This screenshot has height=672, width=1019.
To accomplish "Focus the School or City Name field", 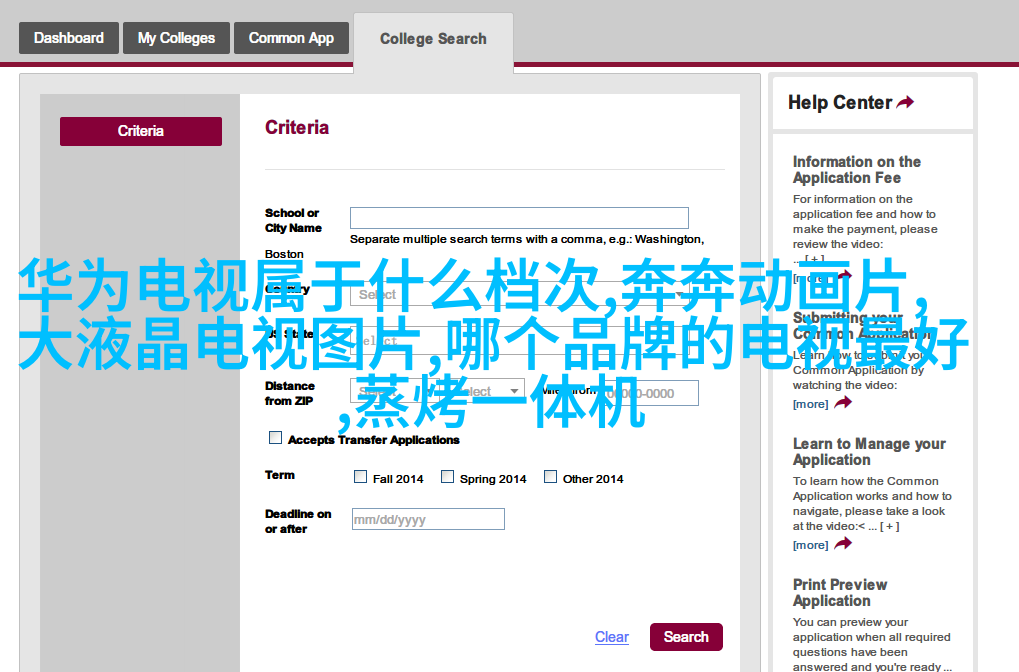I will click(519, 218).
